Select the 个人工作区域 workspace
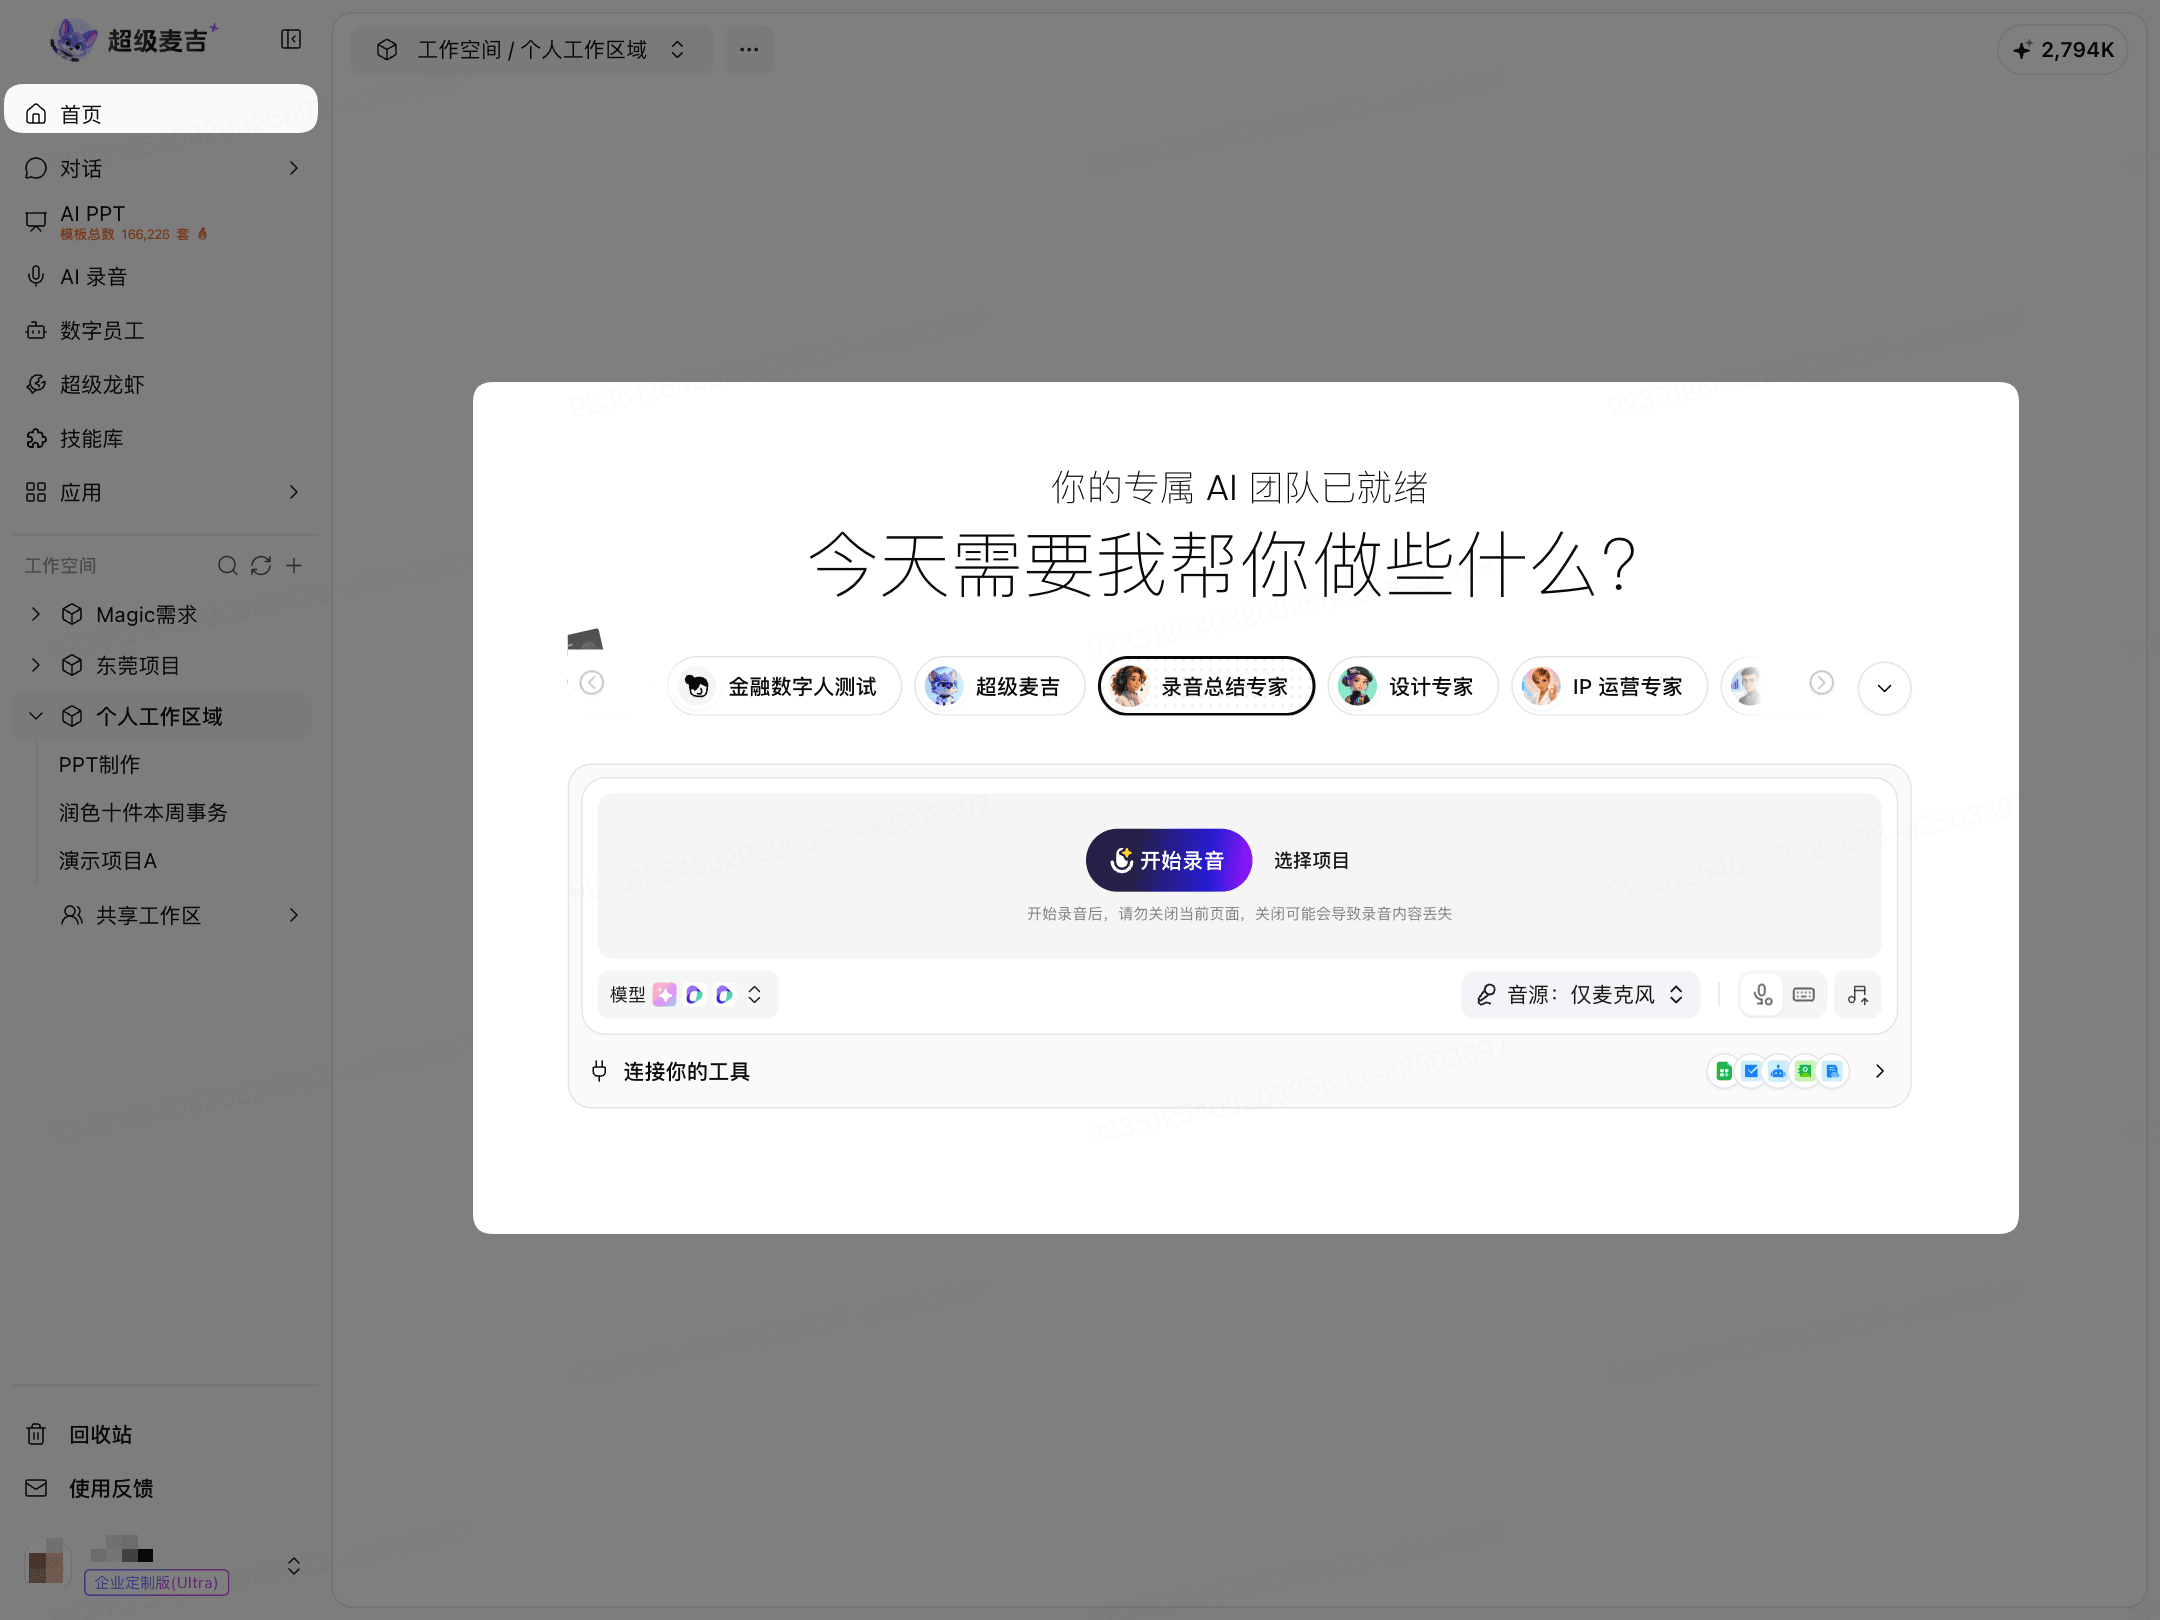 click(x=158, y=717)
